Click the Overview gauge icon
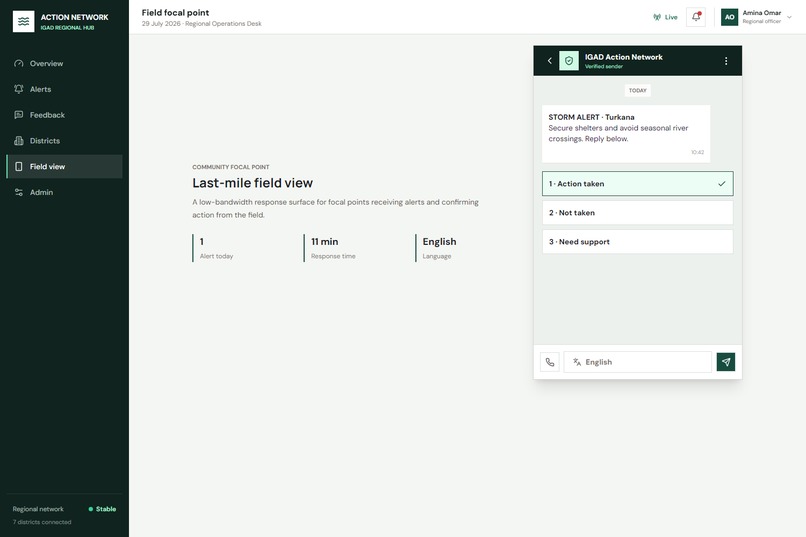Viewport: 806px width, 537px height. [19, 64]
